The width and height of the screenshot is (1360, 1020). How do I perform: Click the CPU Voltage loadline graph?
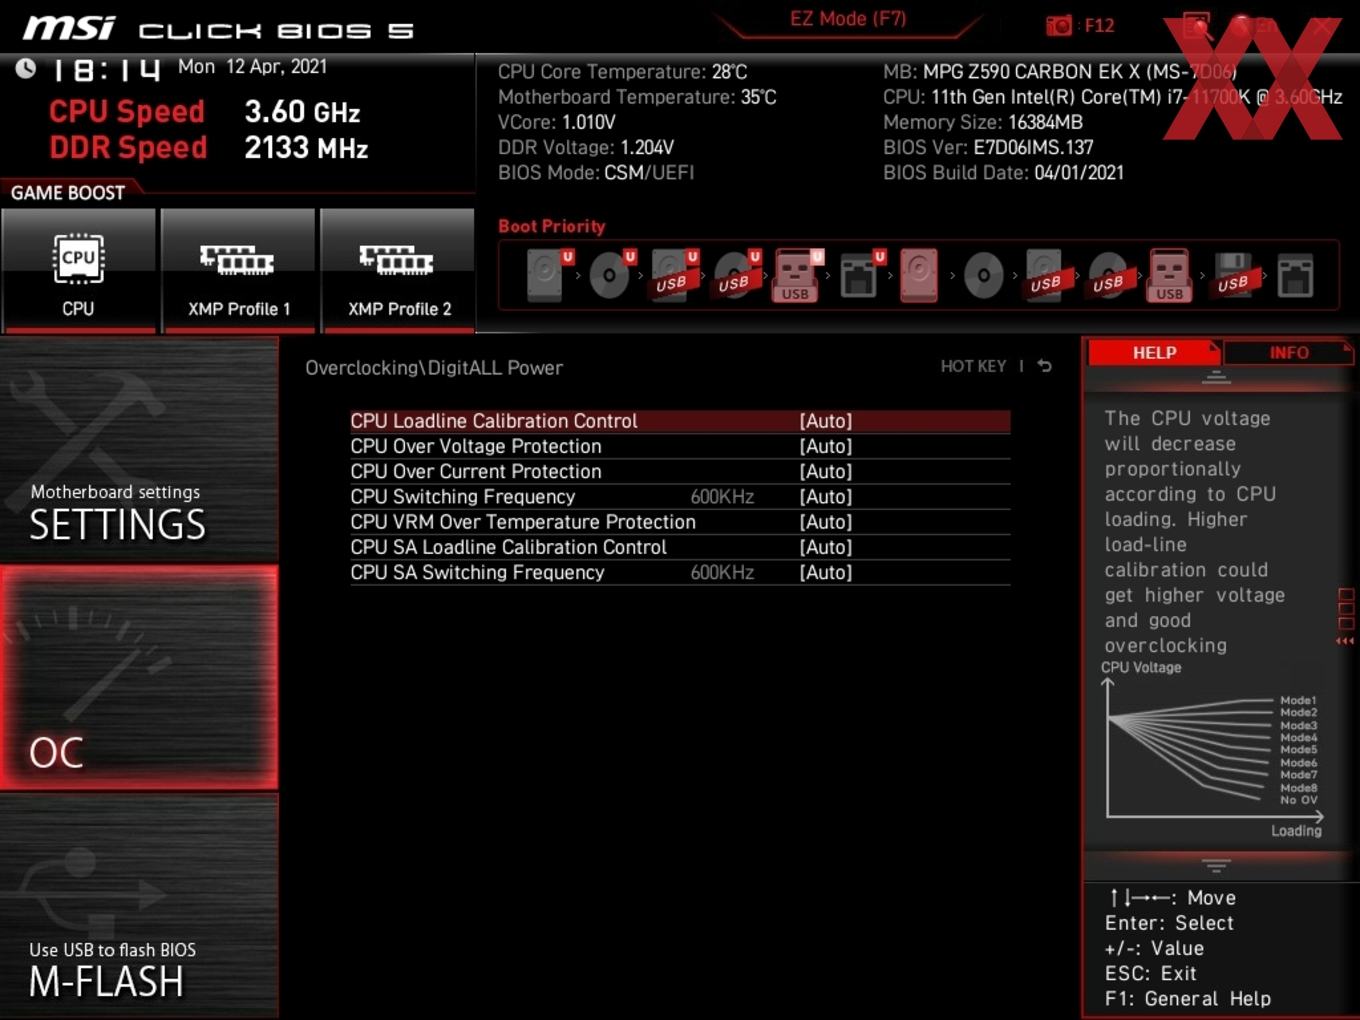coord(1212,750)
